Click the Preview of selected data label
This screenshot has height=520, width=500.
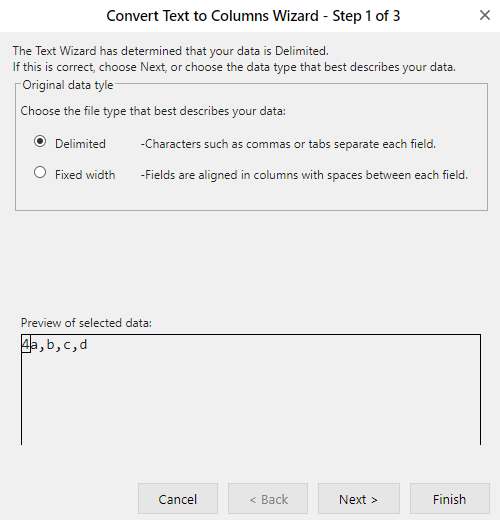(86, 323)
